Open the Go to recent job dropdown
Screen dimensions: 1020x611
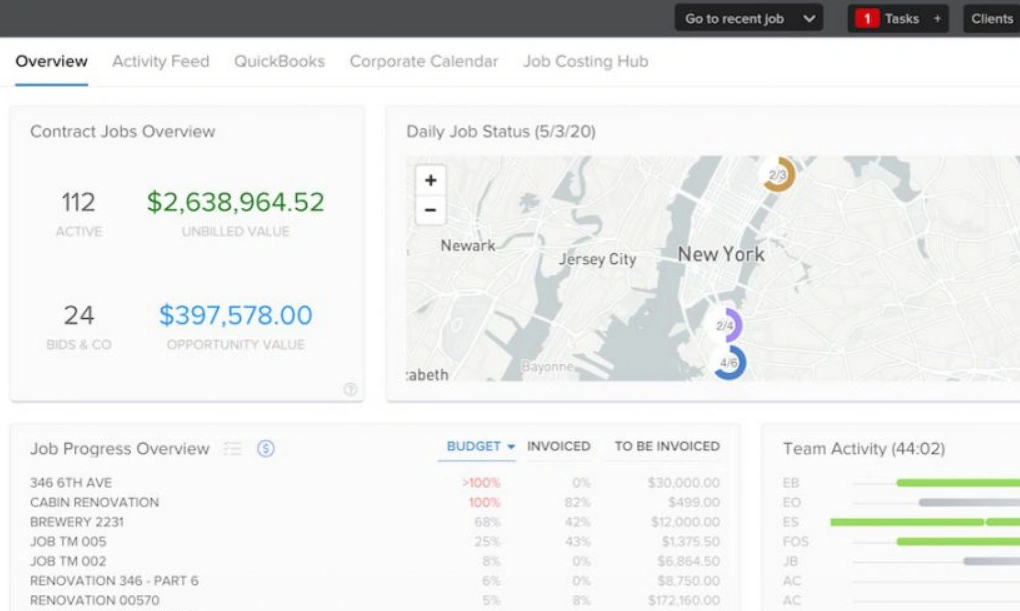(748, 17)
